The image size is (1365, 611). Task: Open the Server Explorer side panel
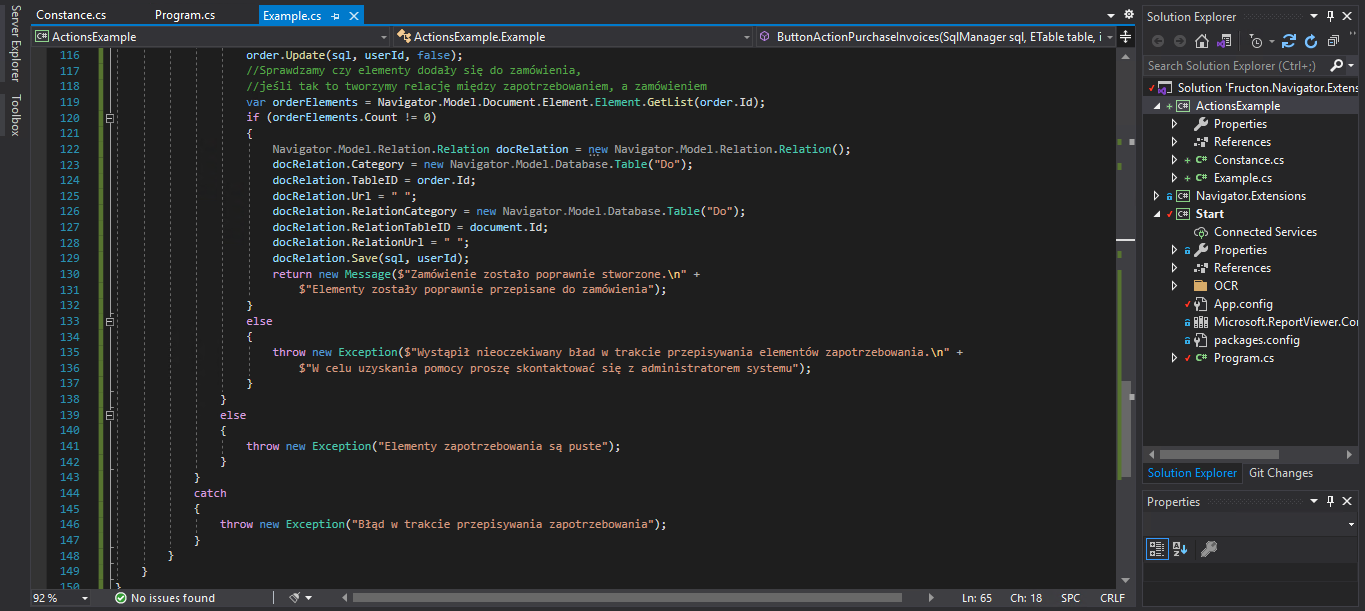tap(15, 46)
